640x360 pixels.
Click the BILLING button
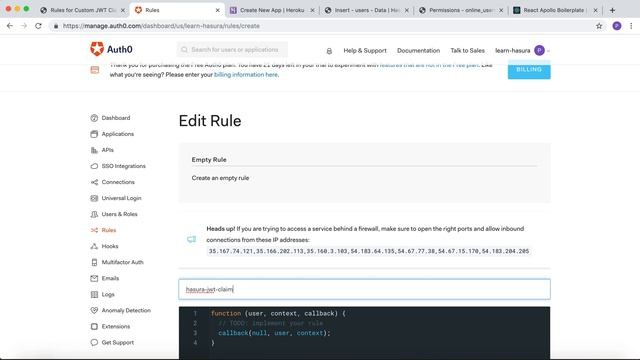click(x=529, y=69)
